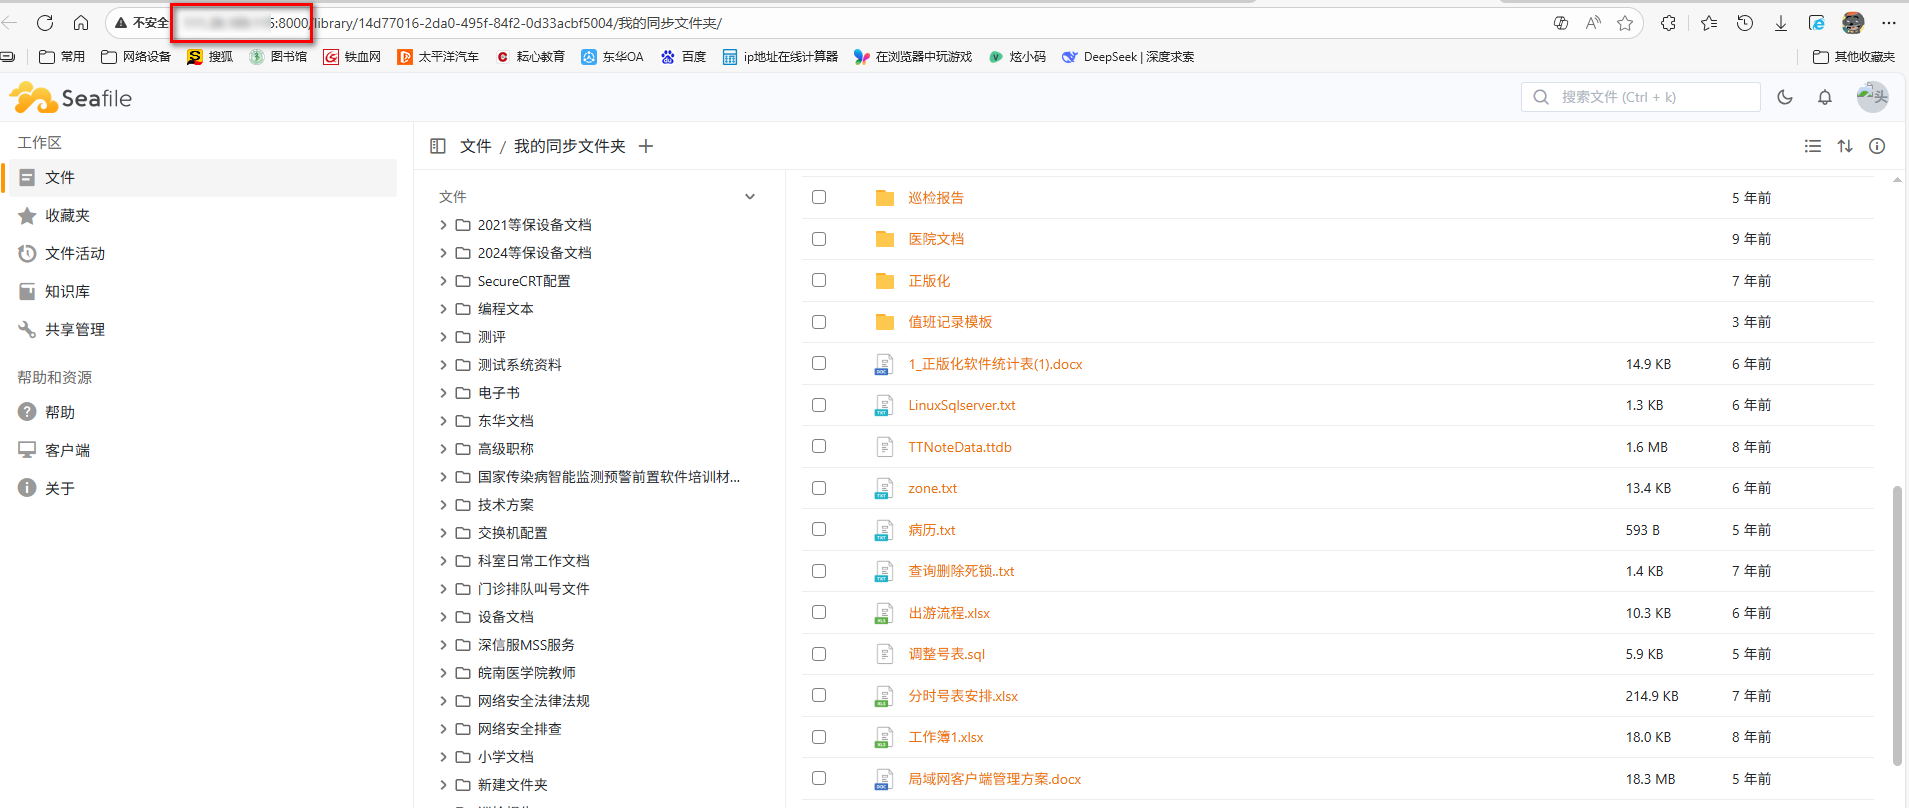
Task: Check the box beside zone.txt
Action: [819, 488]
